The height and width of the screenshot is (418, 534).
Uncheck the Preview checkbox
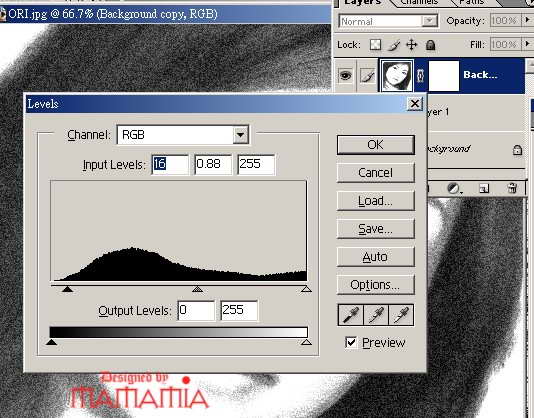tap(351, 342)
